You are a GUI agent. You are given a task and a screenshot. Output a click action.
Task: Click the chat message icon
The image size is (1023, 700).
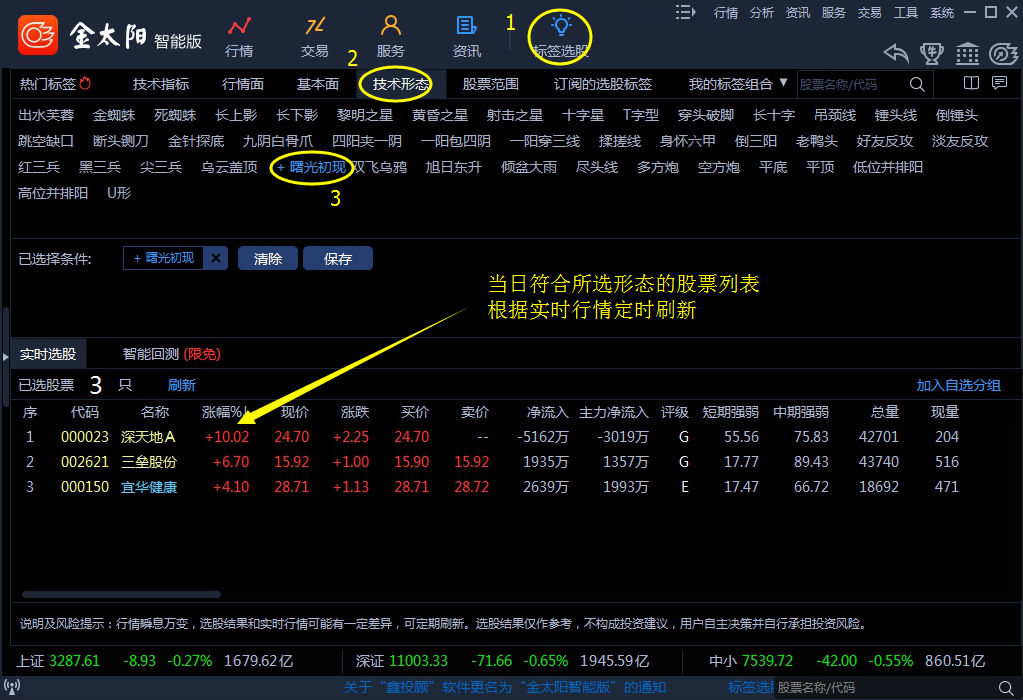coord(999,83)
